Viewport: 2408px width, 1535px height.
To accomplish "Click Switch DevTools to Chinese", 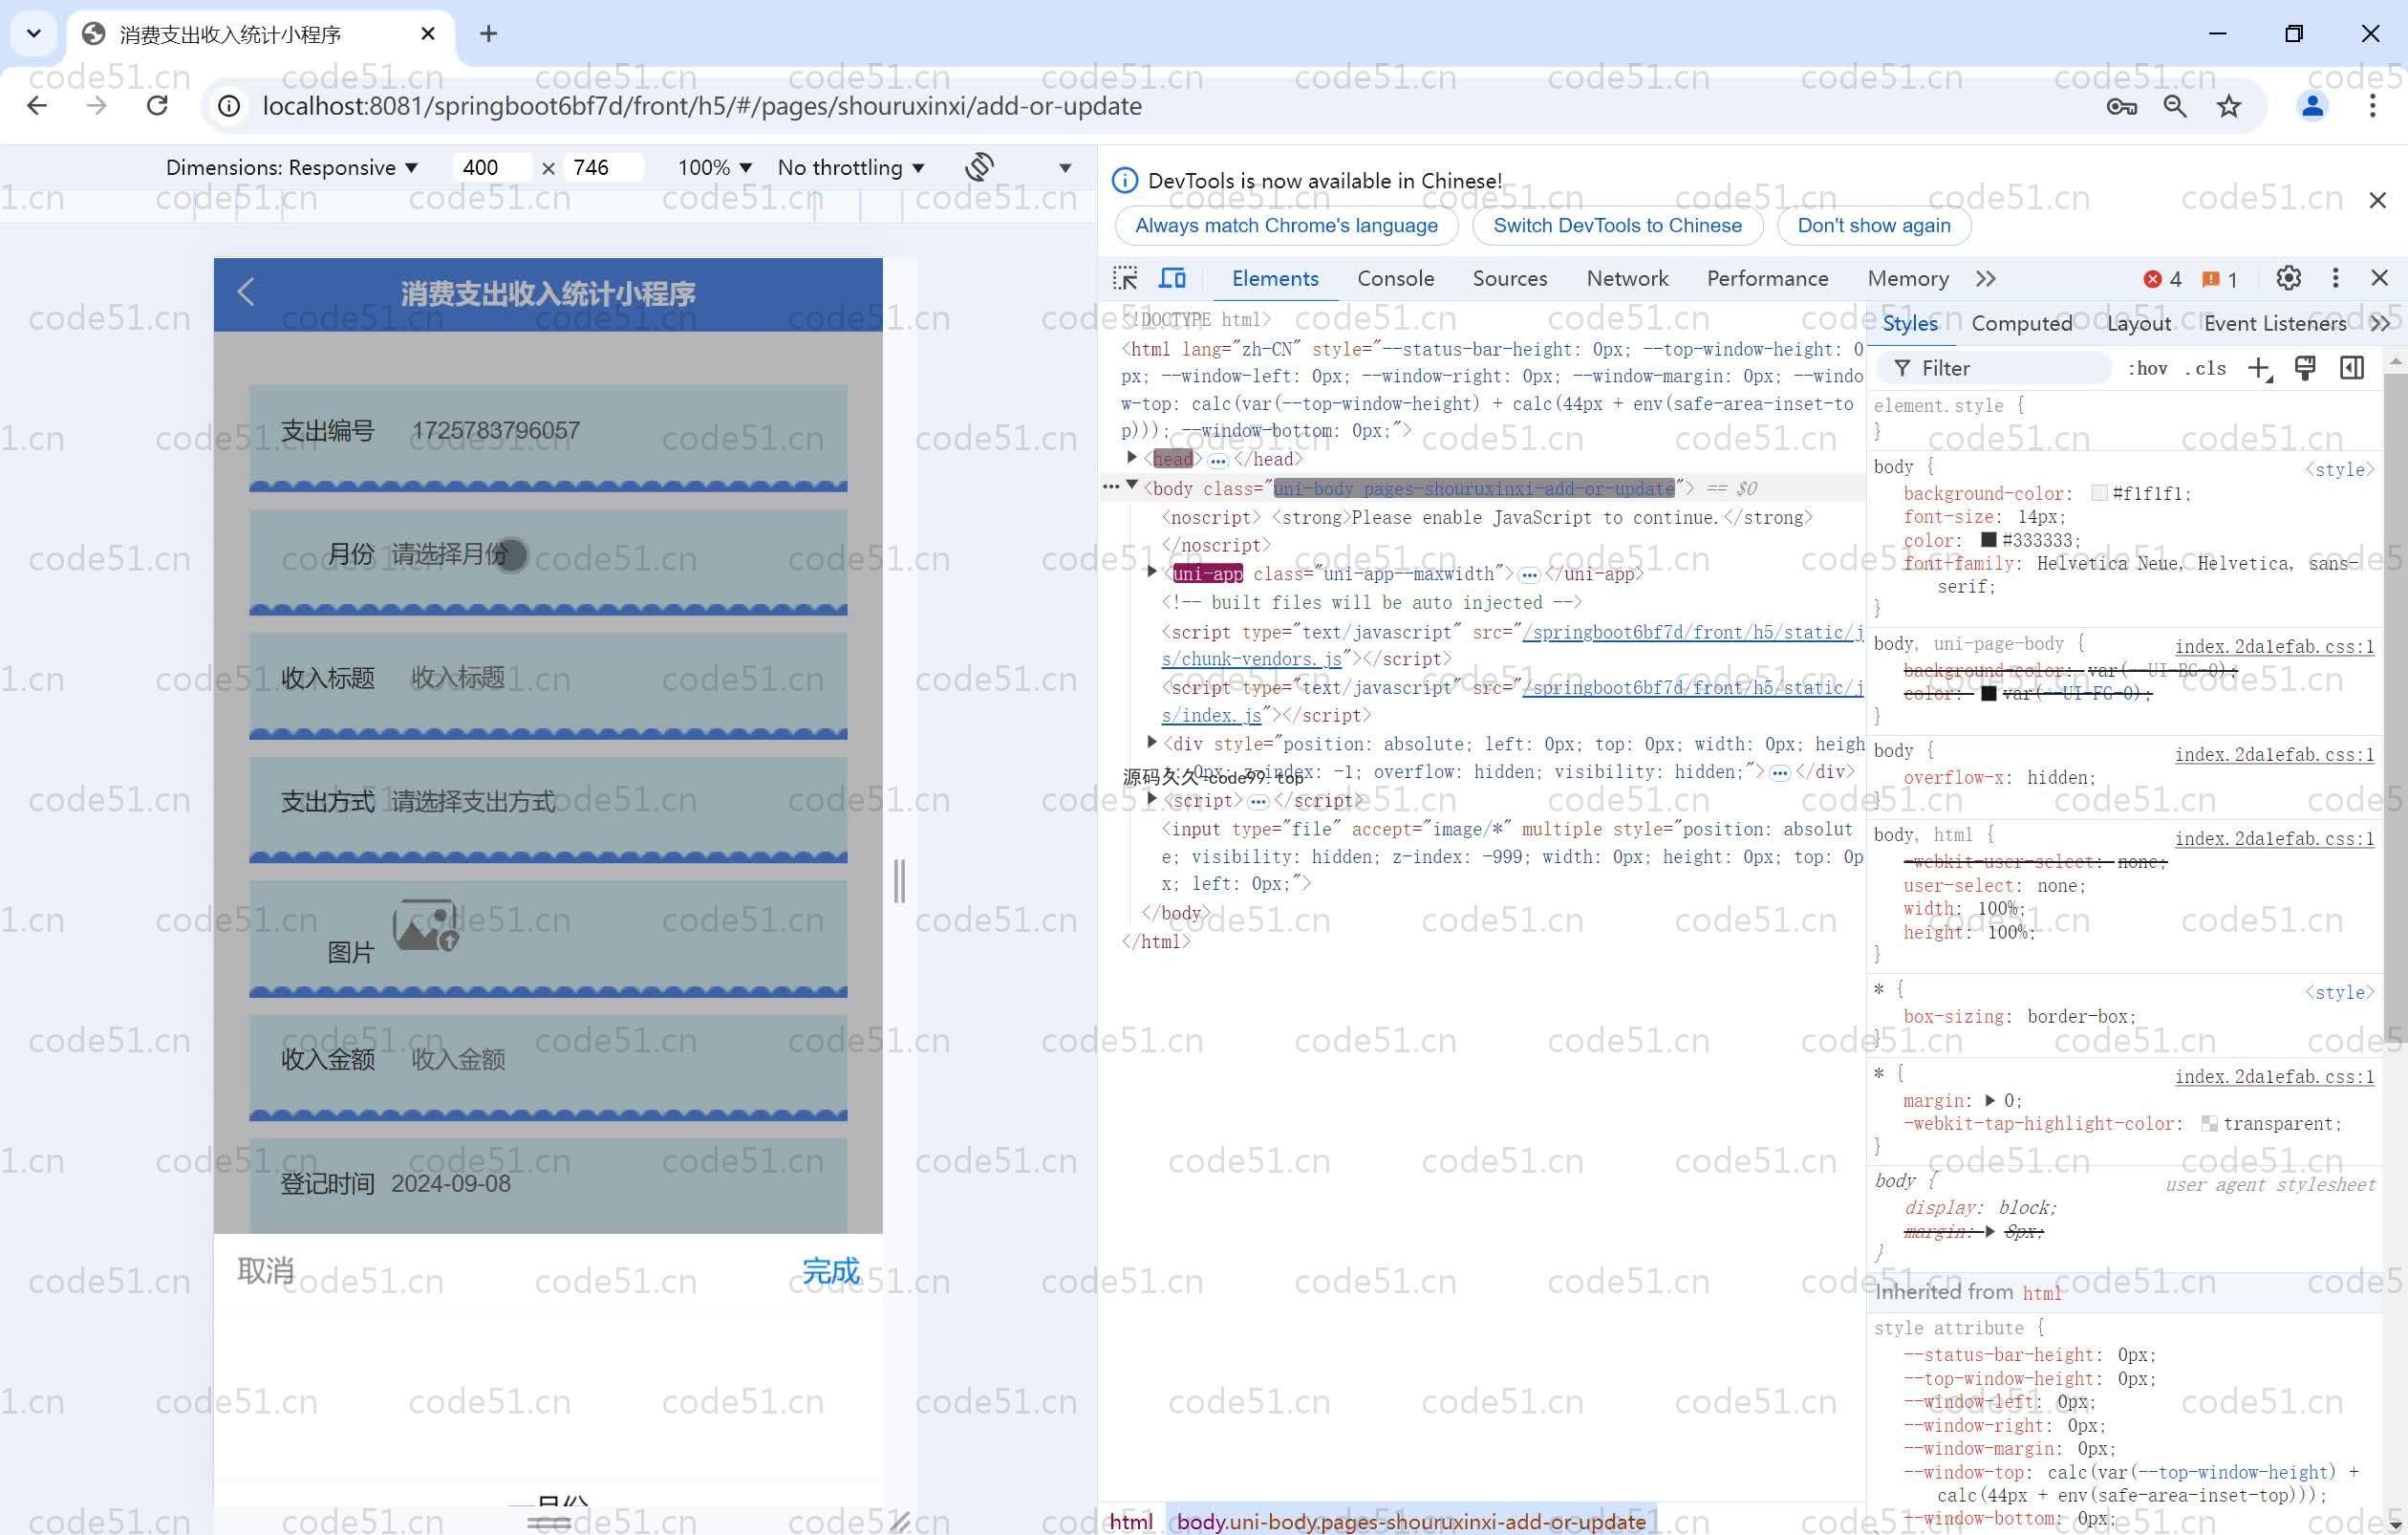I will (1617, 225).
